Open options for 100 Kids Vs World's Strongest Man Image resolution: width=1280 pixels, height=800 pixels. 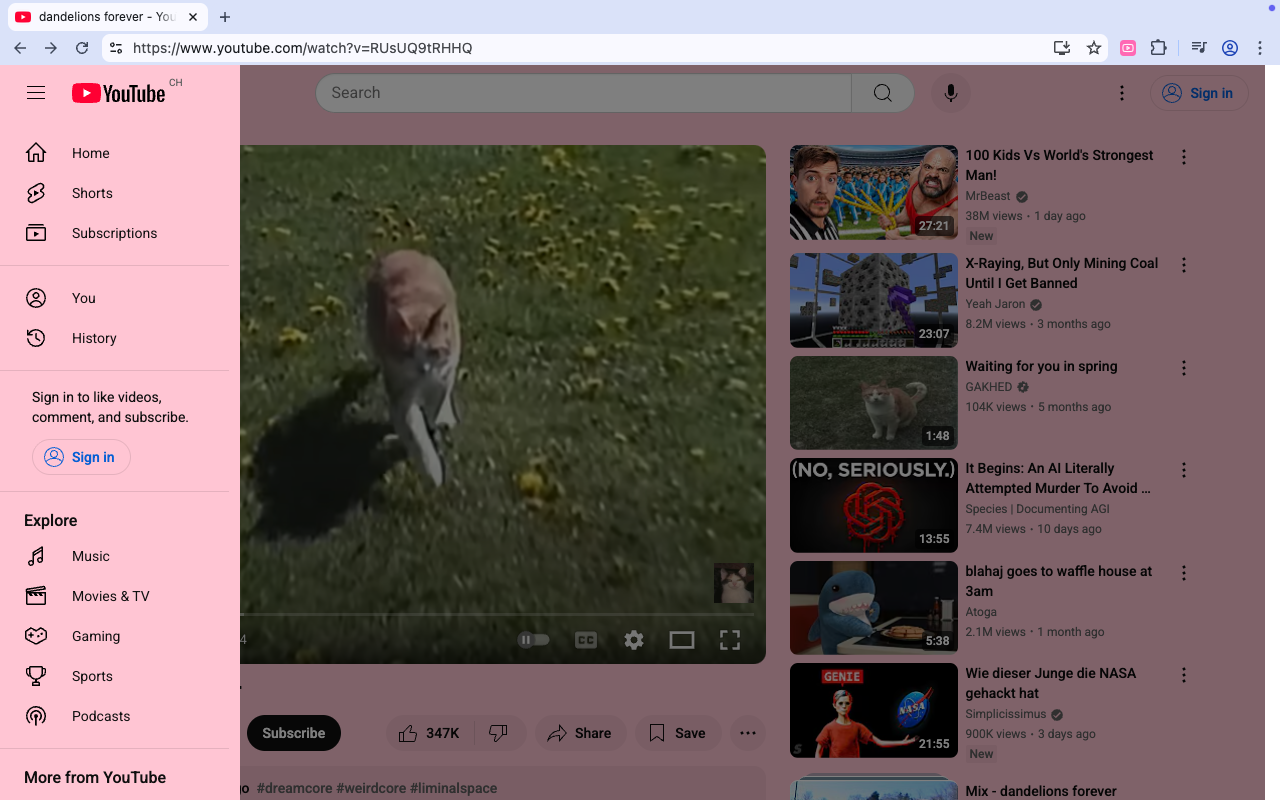coord(1184,157)
